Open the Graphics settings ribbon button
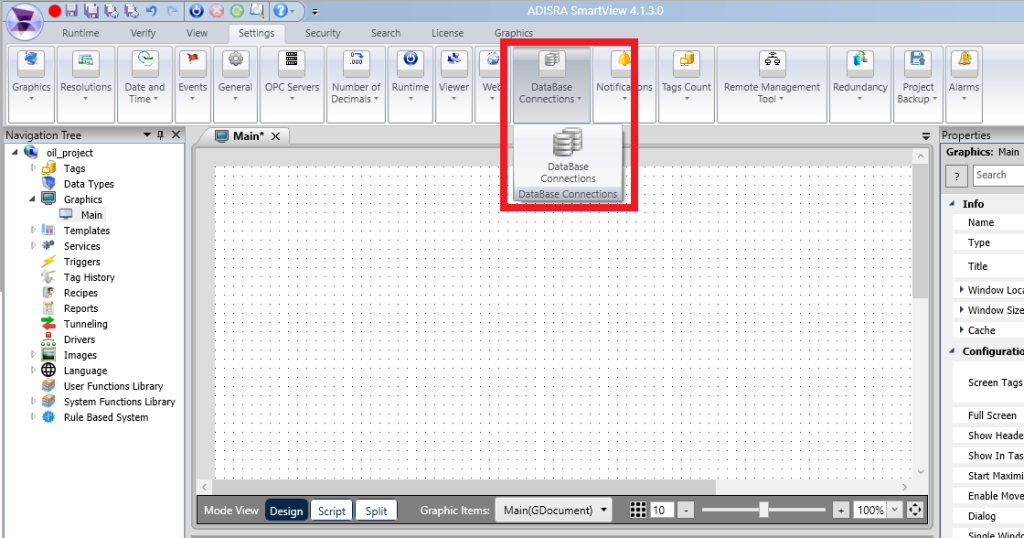 (x=31, y=84)
